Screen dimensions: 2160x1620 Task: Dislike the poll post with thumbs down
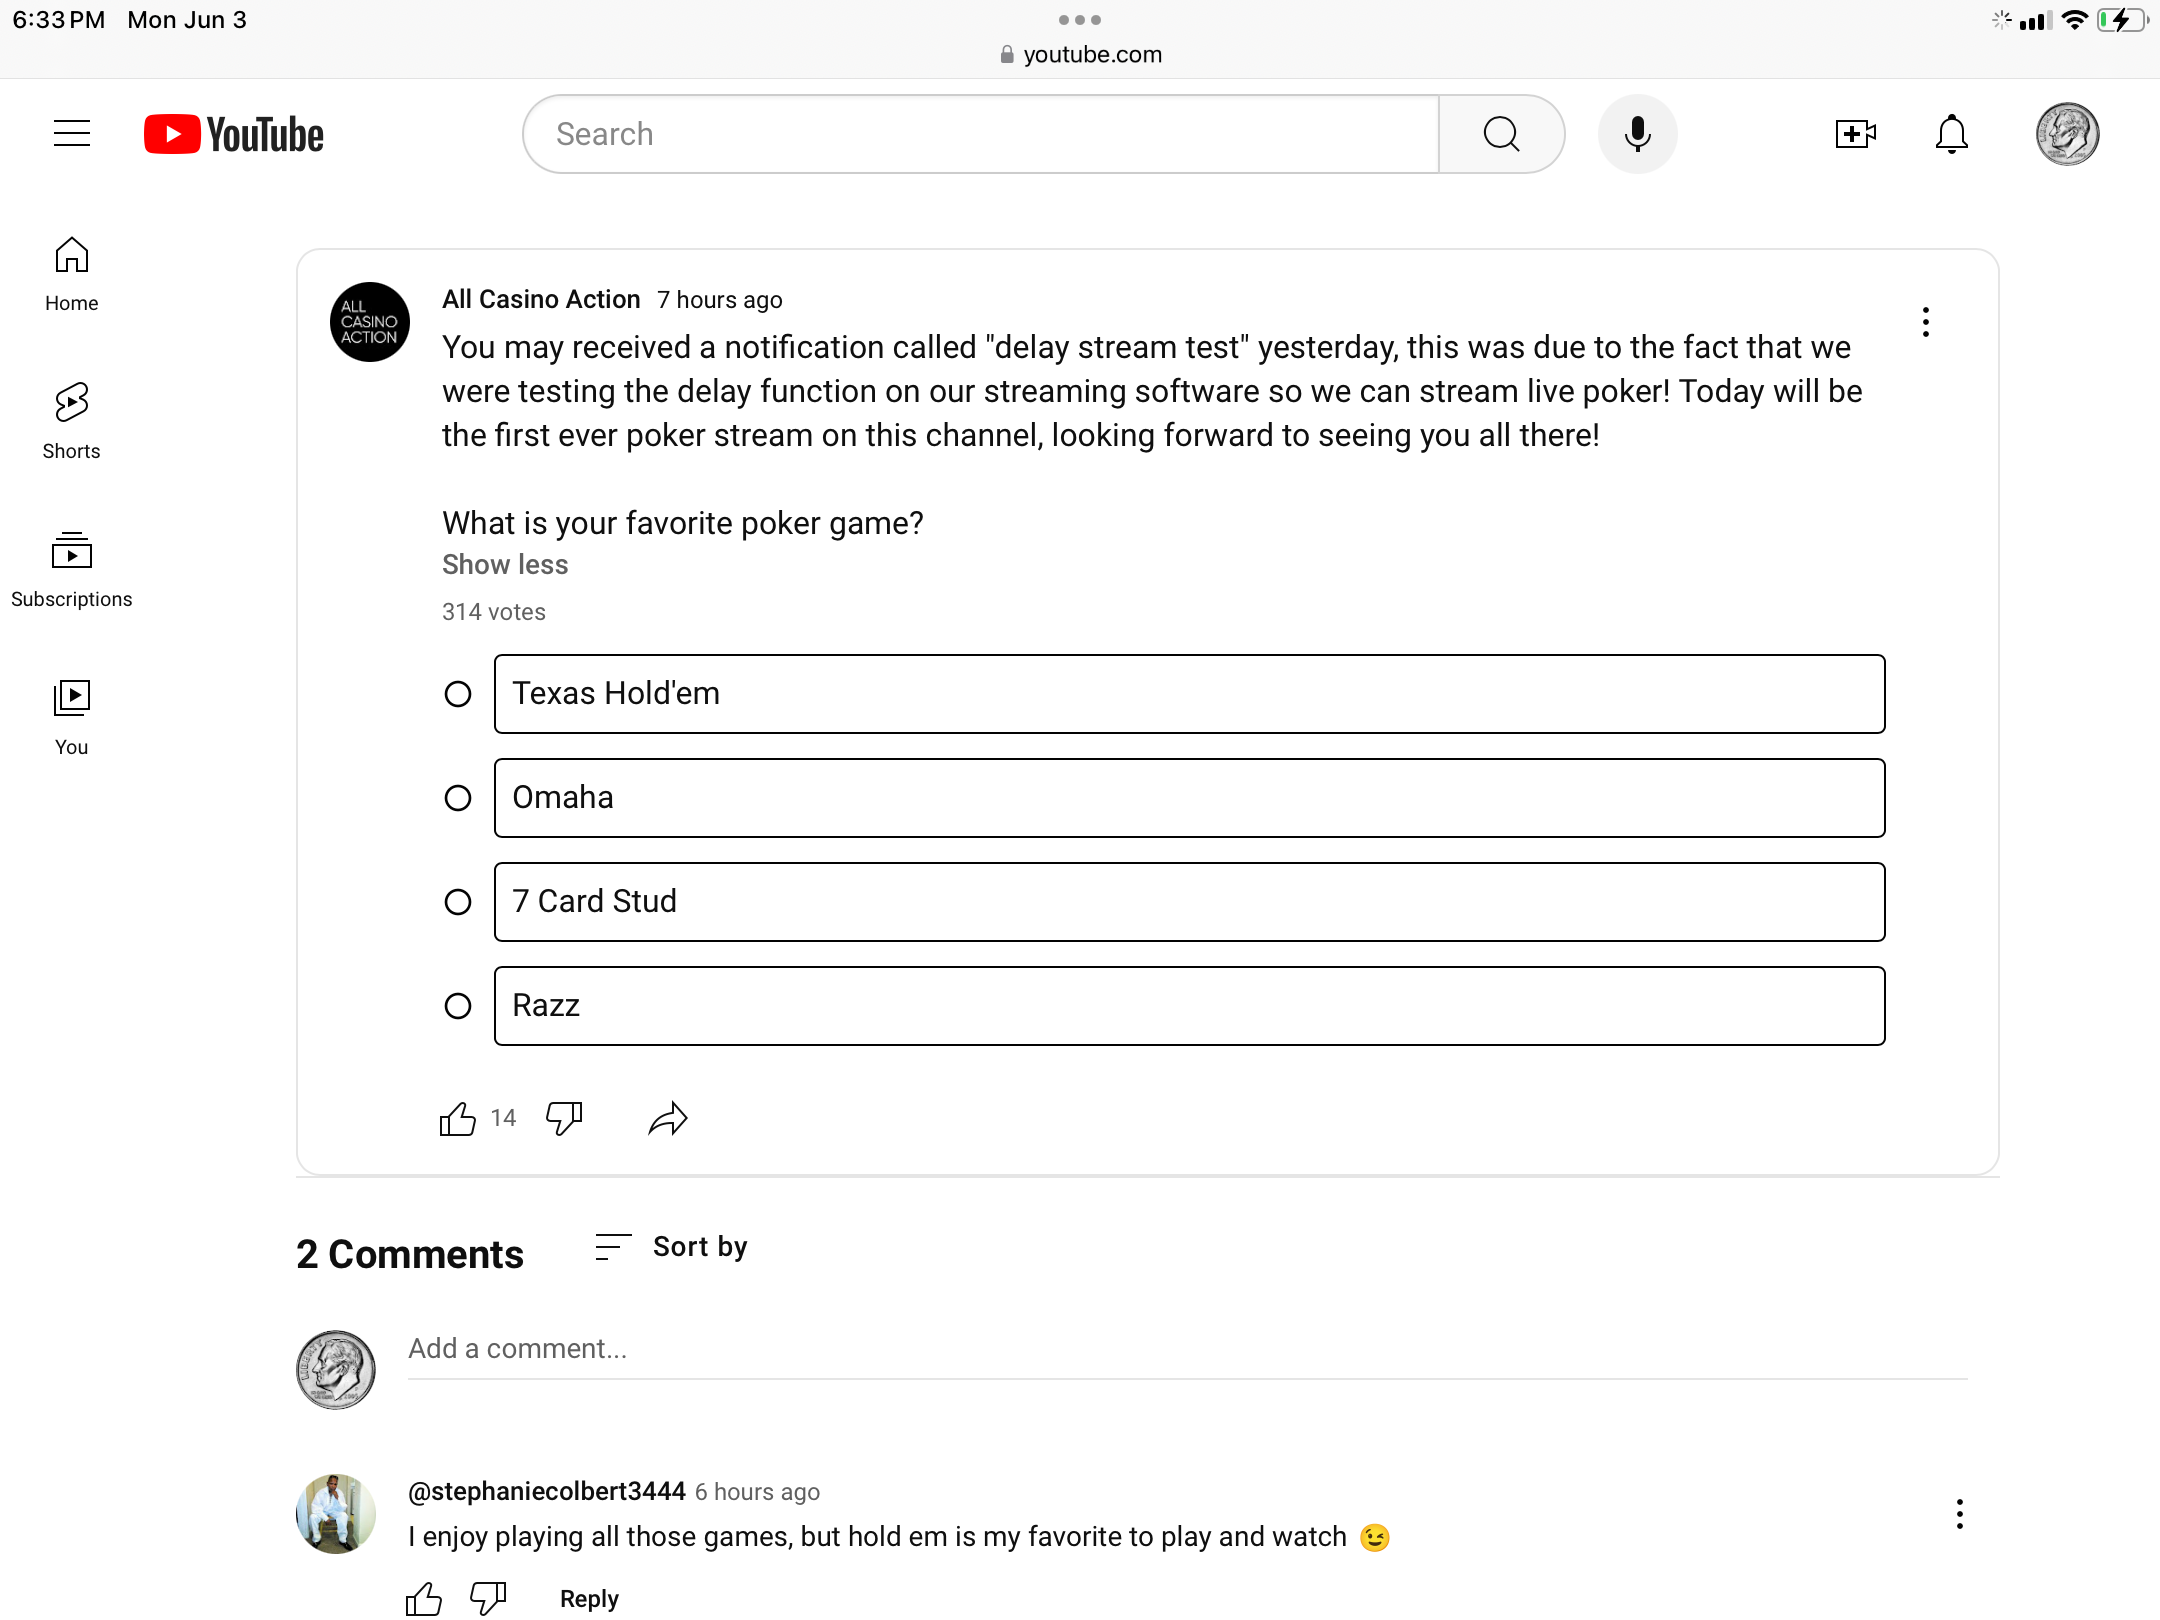tap(564, 1119)
